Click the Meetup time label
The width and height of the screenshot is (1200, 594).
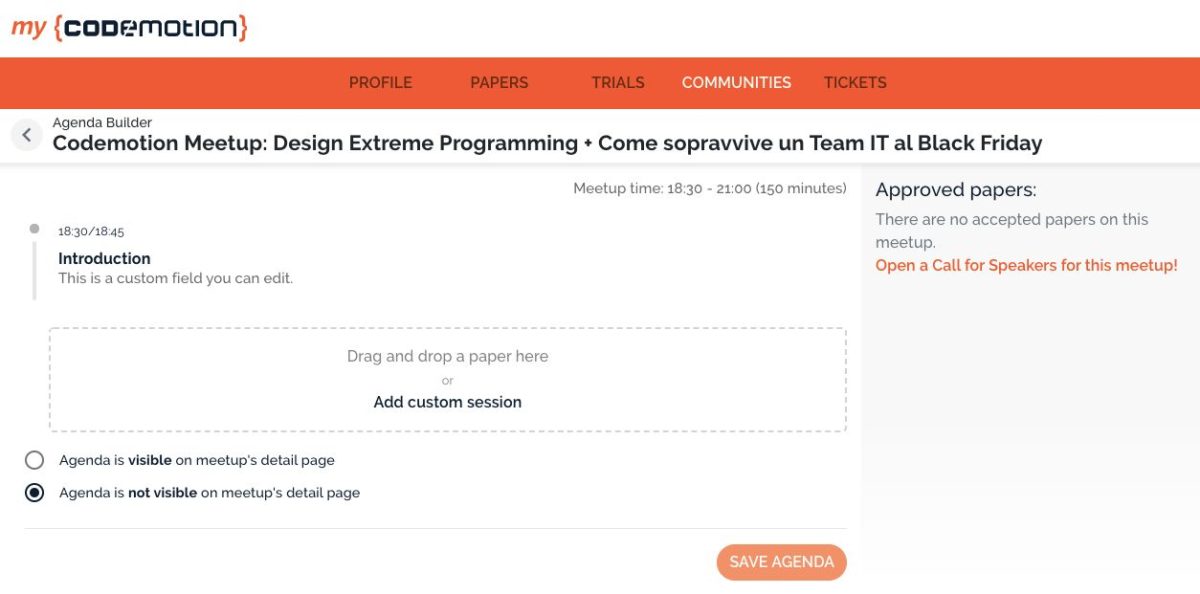[x=709, y=187]
